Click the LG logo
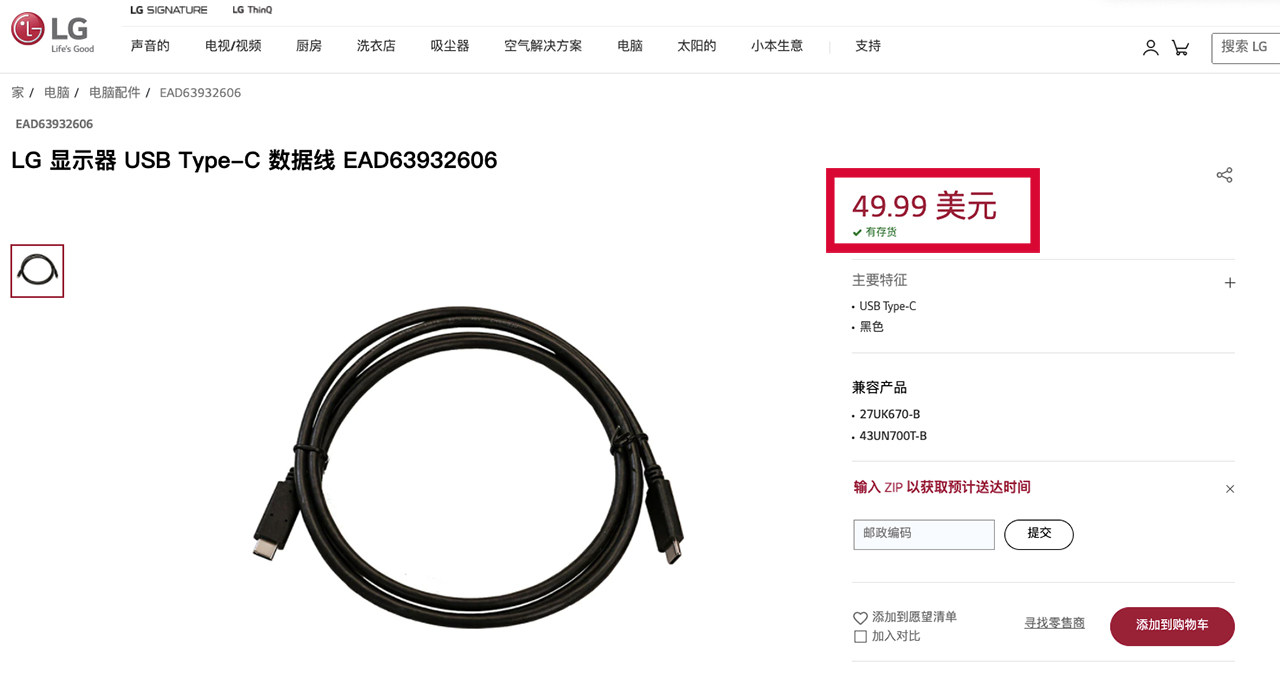This screenshot has width=1280, height=679. [53, 33]
